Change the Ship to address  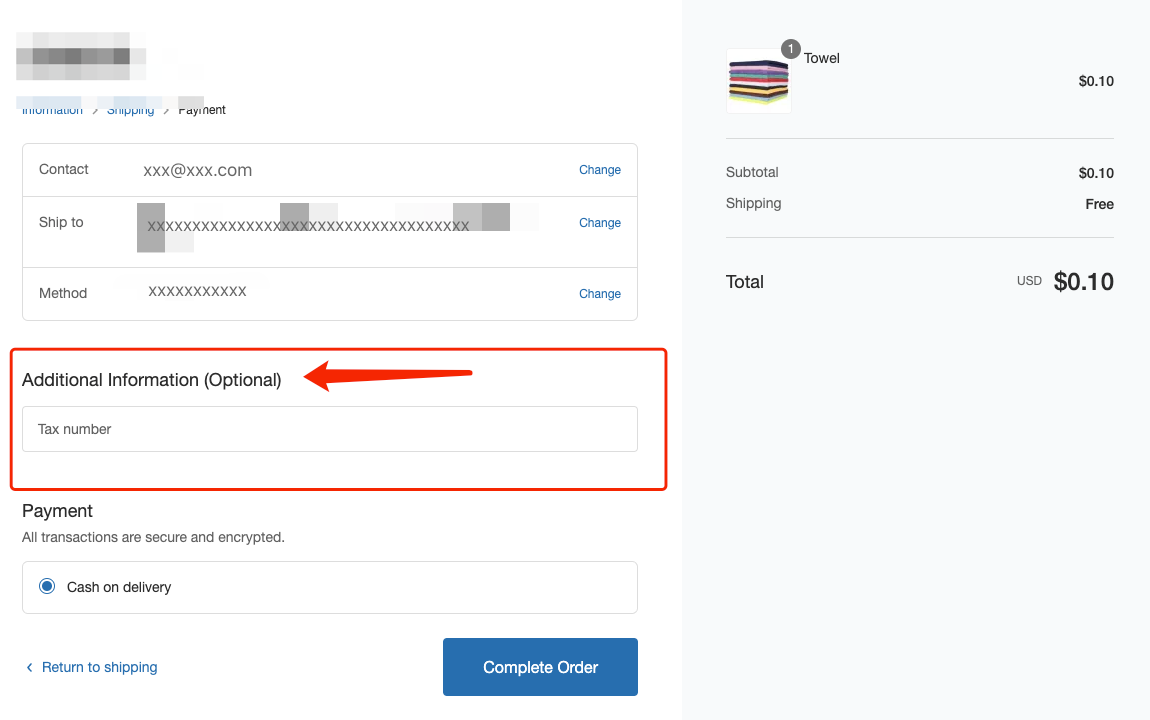coord(600,223)
